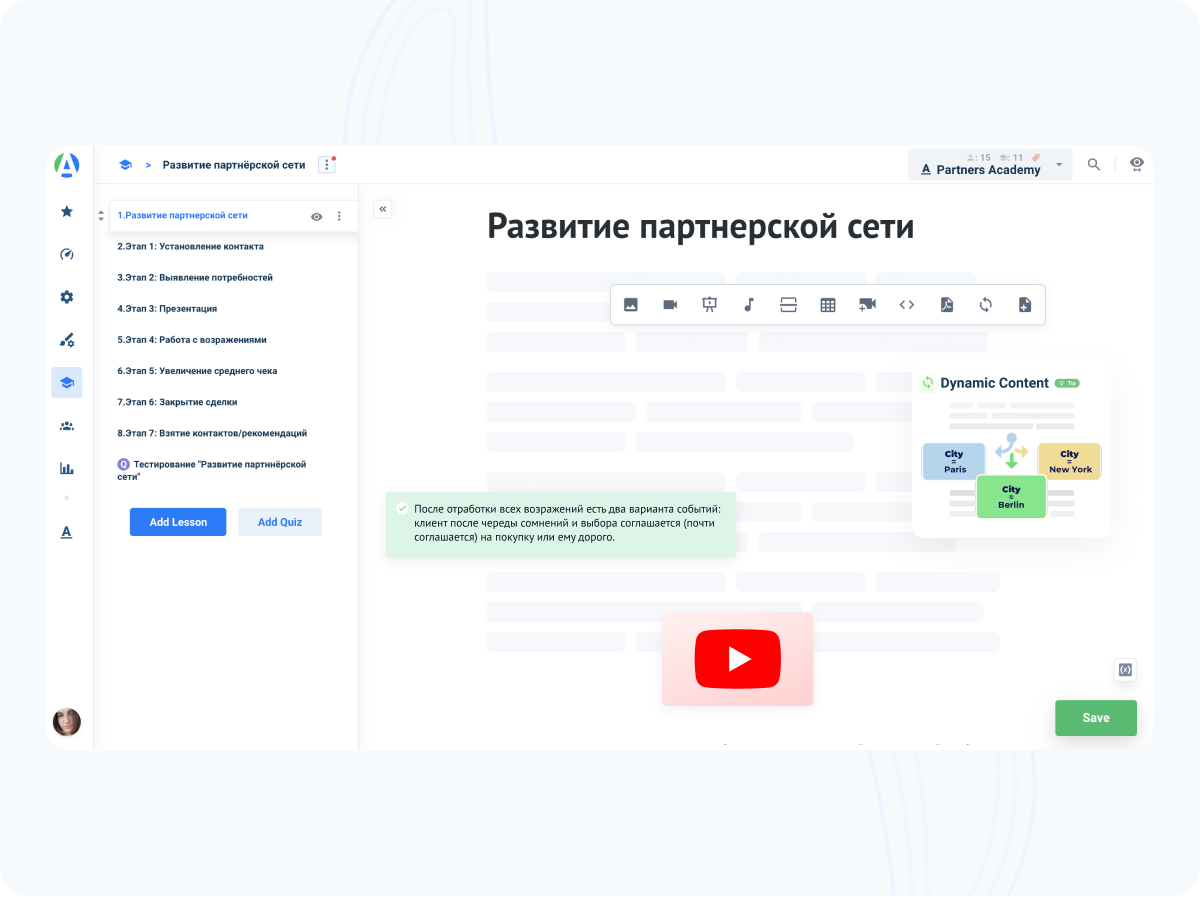Image resolution: width=1200 pixels, height=897 pixels.
Task: Insert an audio clip via music note icon
Action: pos(749,305)
